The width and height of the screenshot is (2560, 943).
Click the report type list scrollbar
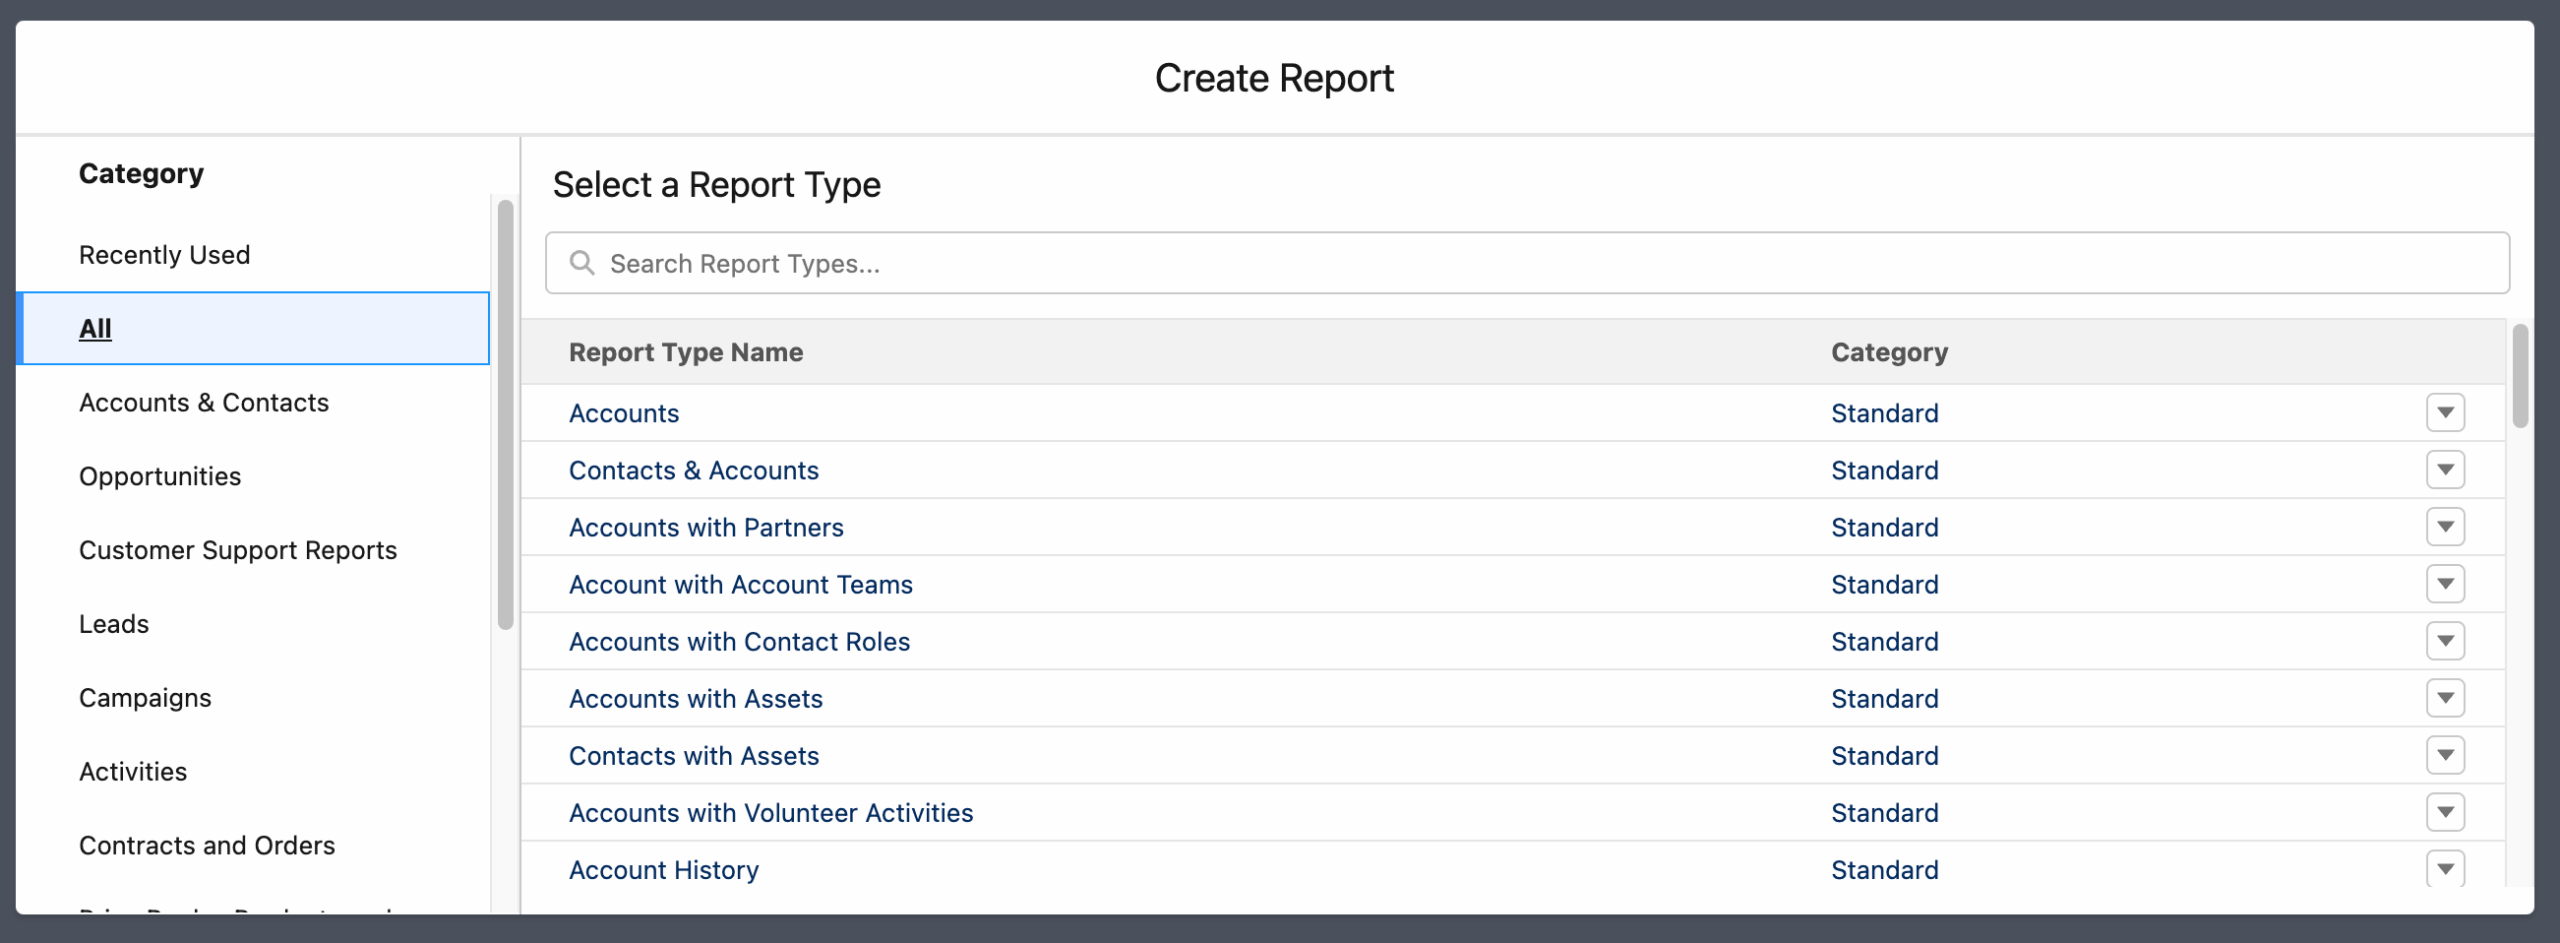2519,376
